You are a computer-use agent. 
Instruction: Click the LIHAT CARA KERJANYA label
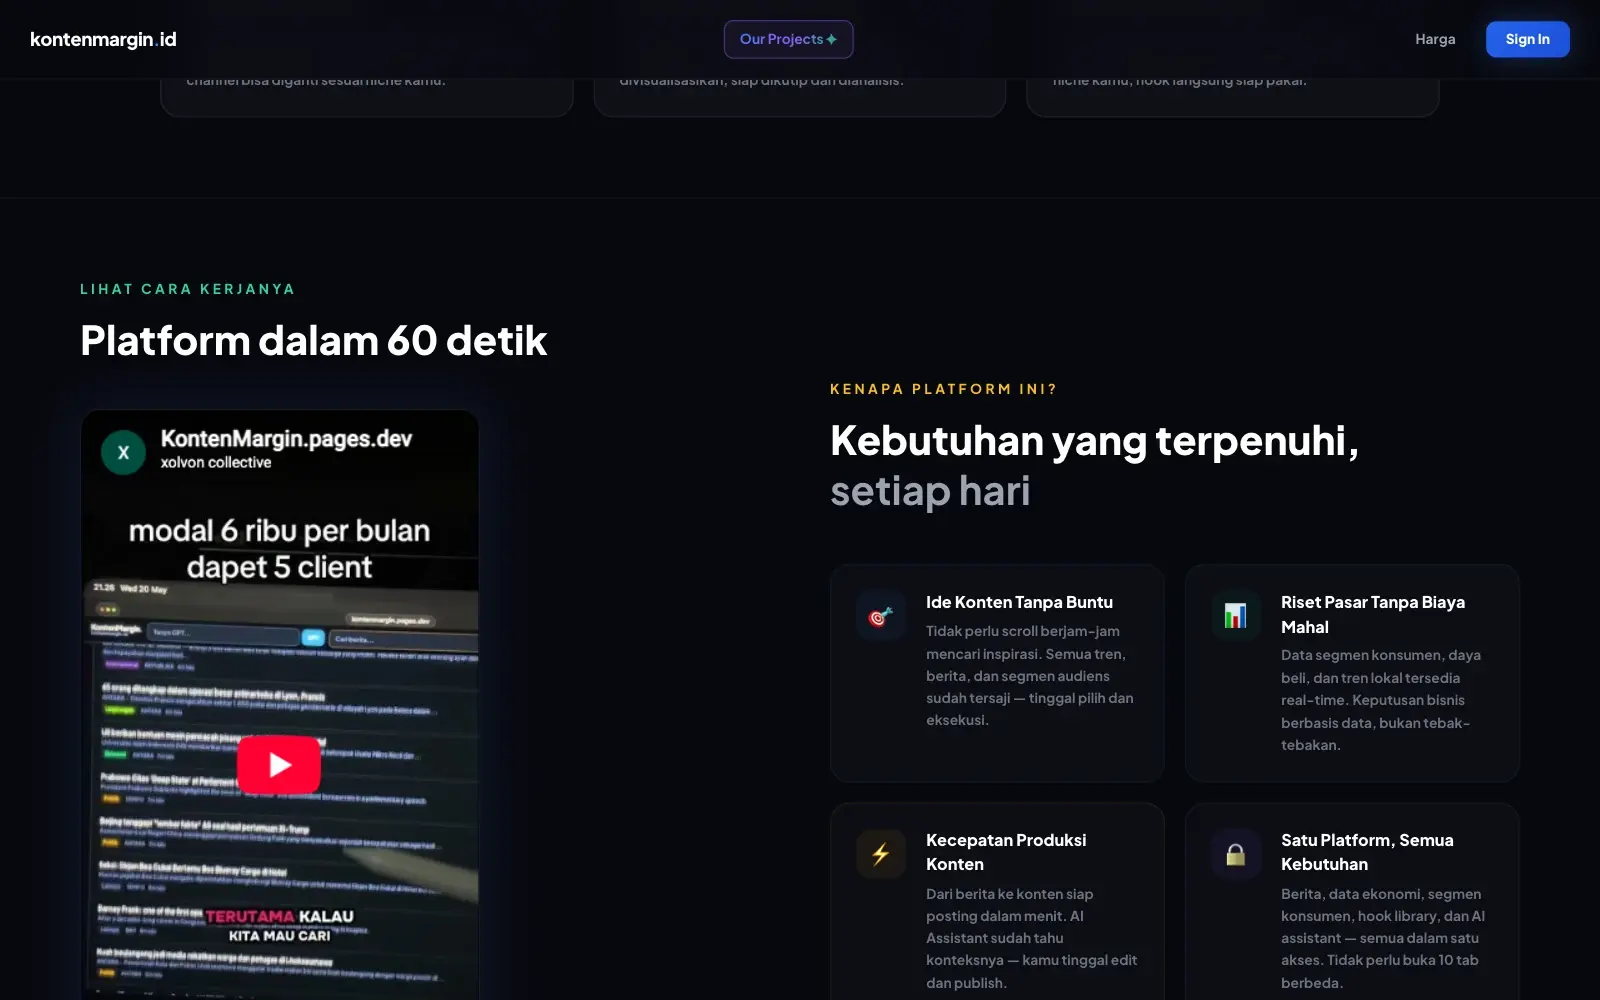pyautogui.click(x=188, y=289)
